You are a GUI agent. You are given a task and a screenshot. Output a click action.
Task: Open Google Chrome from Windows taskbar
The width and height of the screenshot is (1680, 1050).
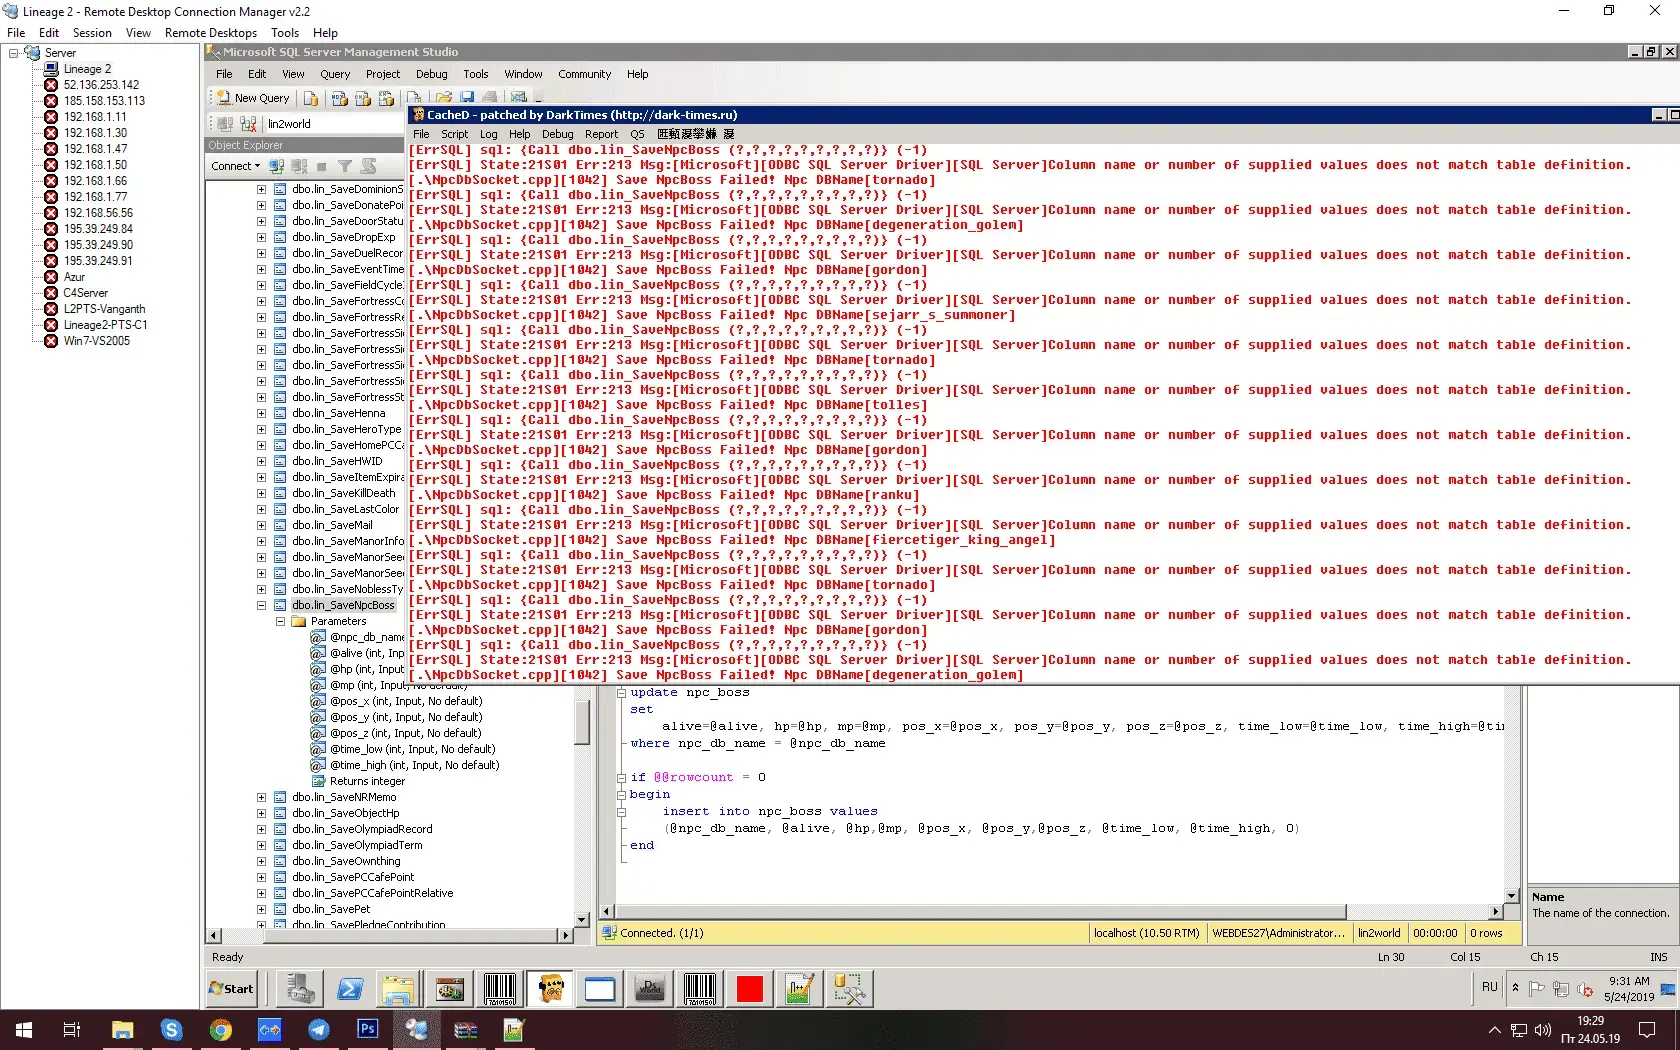220,1030
